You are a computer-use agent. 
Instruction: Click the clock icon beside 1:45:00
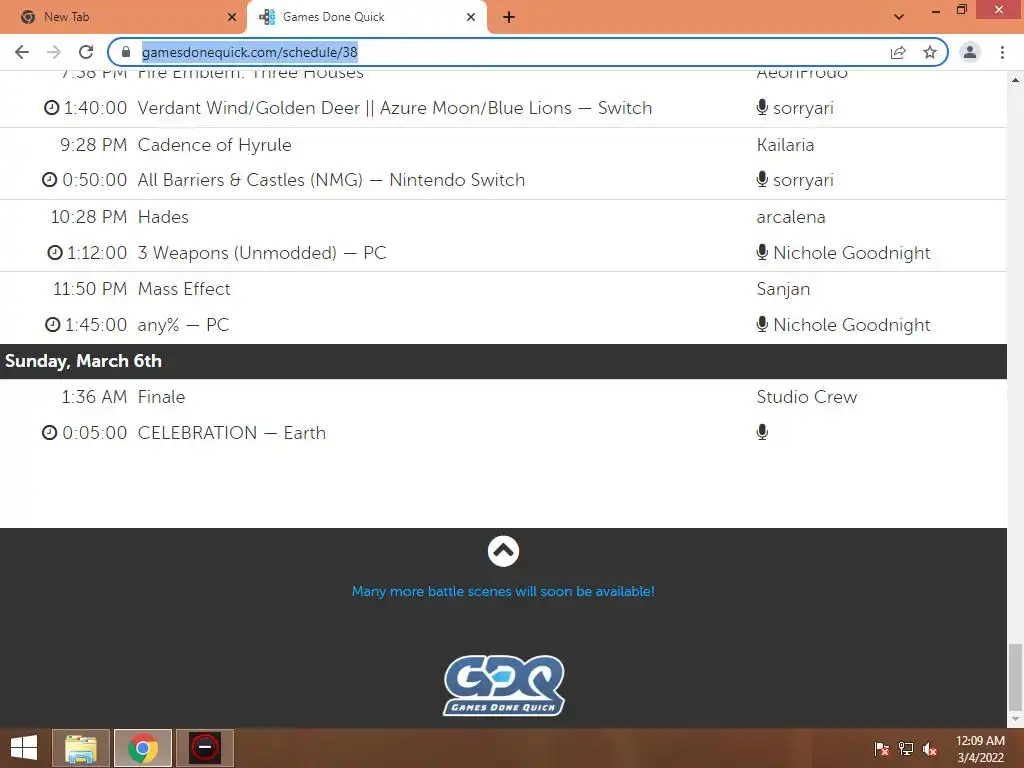[x=53, y=325]
